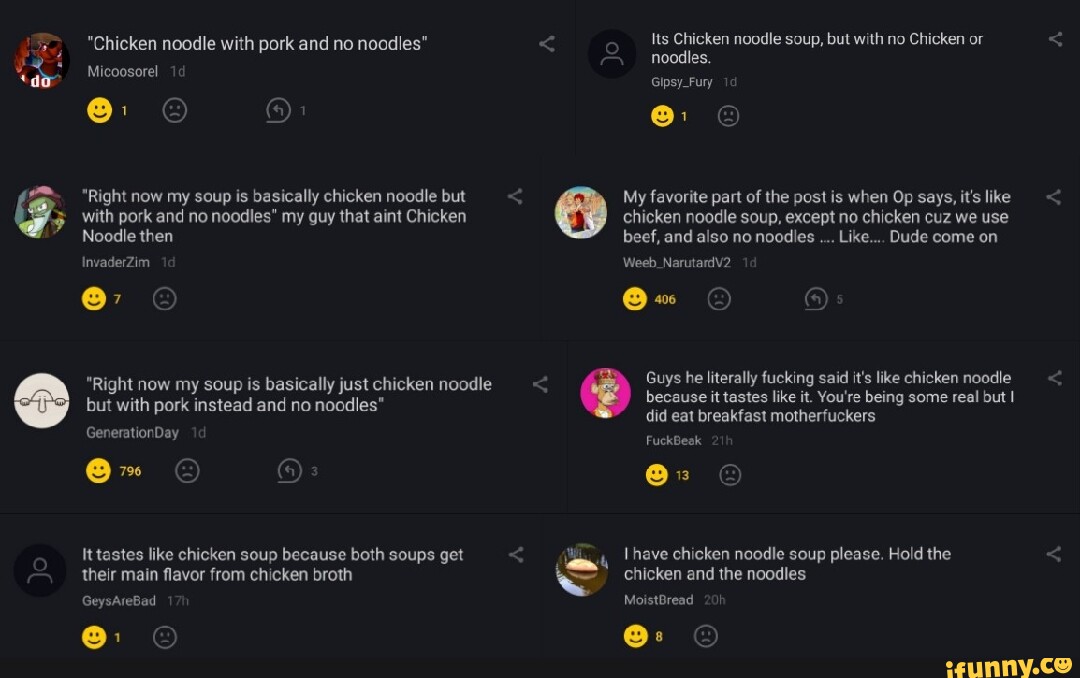Smile-react to Weeb_NarutardV2's comment with 406 likes
1080x678 pixels.
(635, 299)
